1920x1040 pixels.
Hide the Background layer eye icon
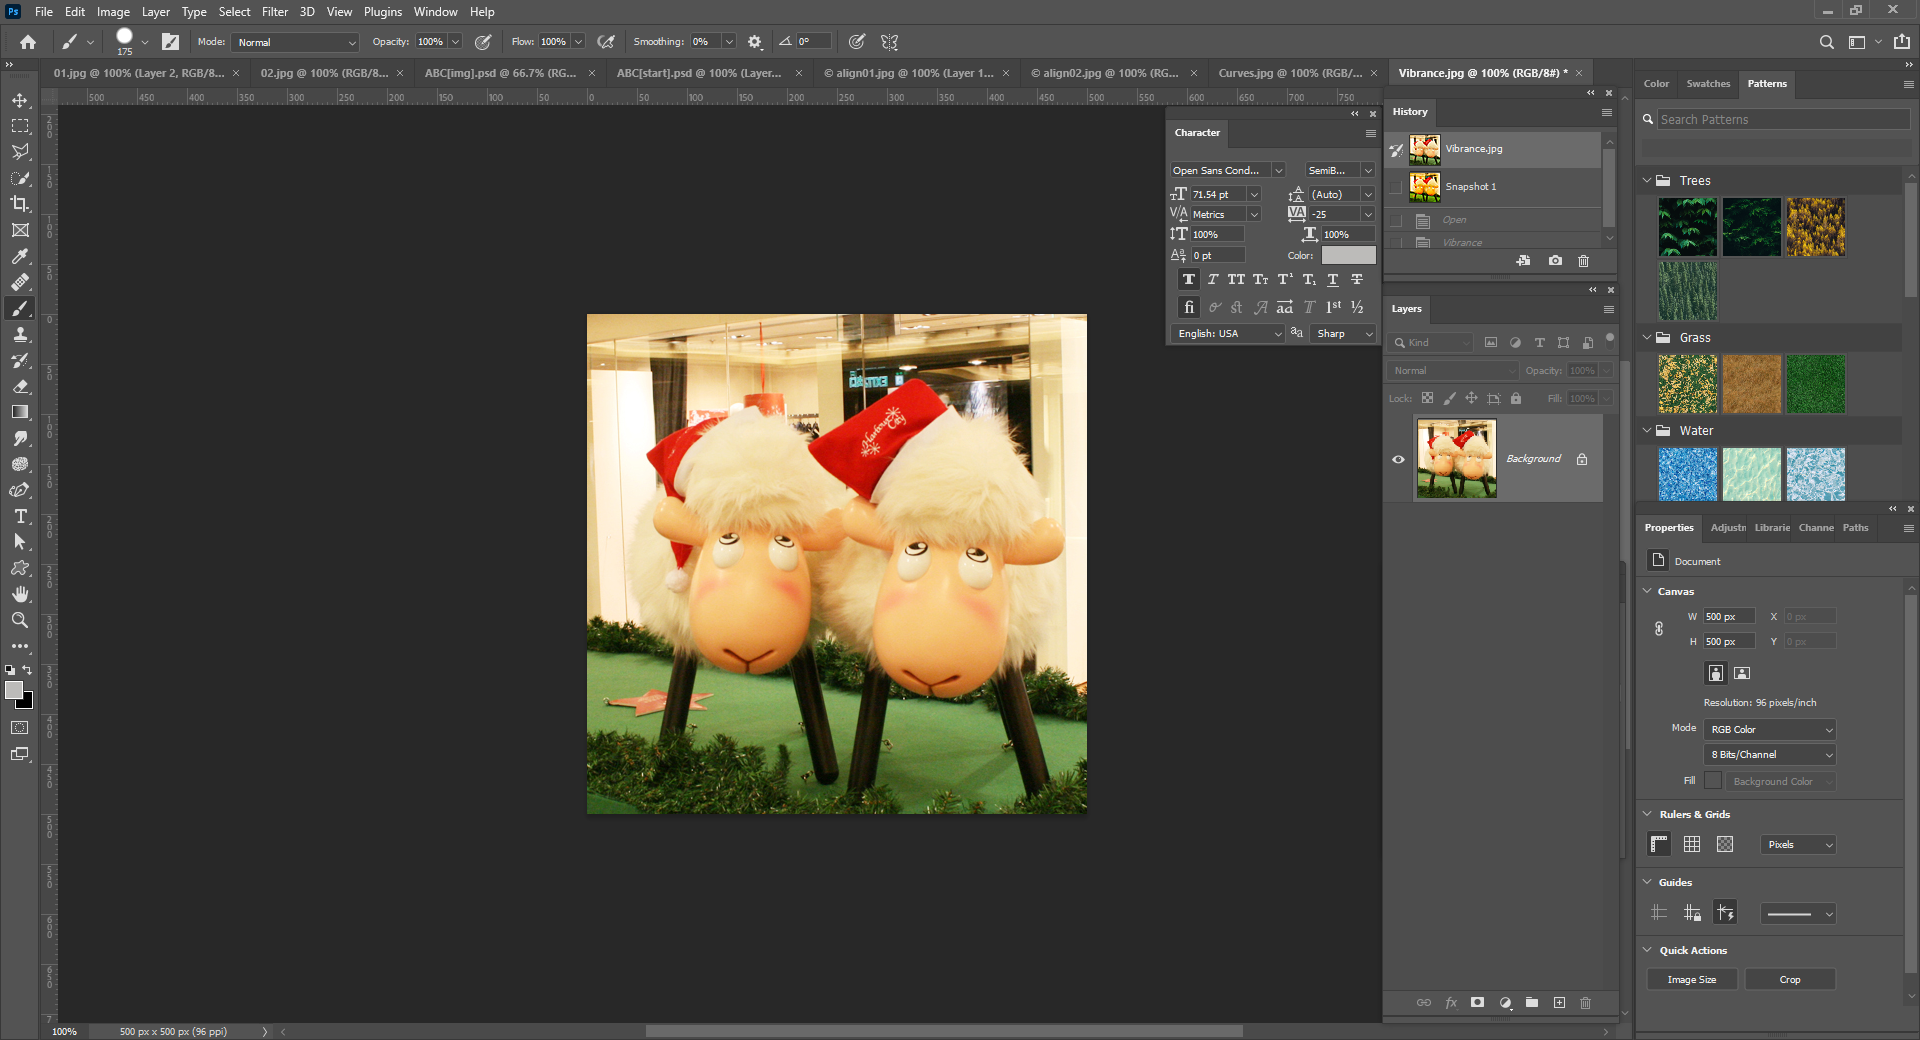coord(1398,460)
